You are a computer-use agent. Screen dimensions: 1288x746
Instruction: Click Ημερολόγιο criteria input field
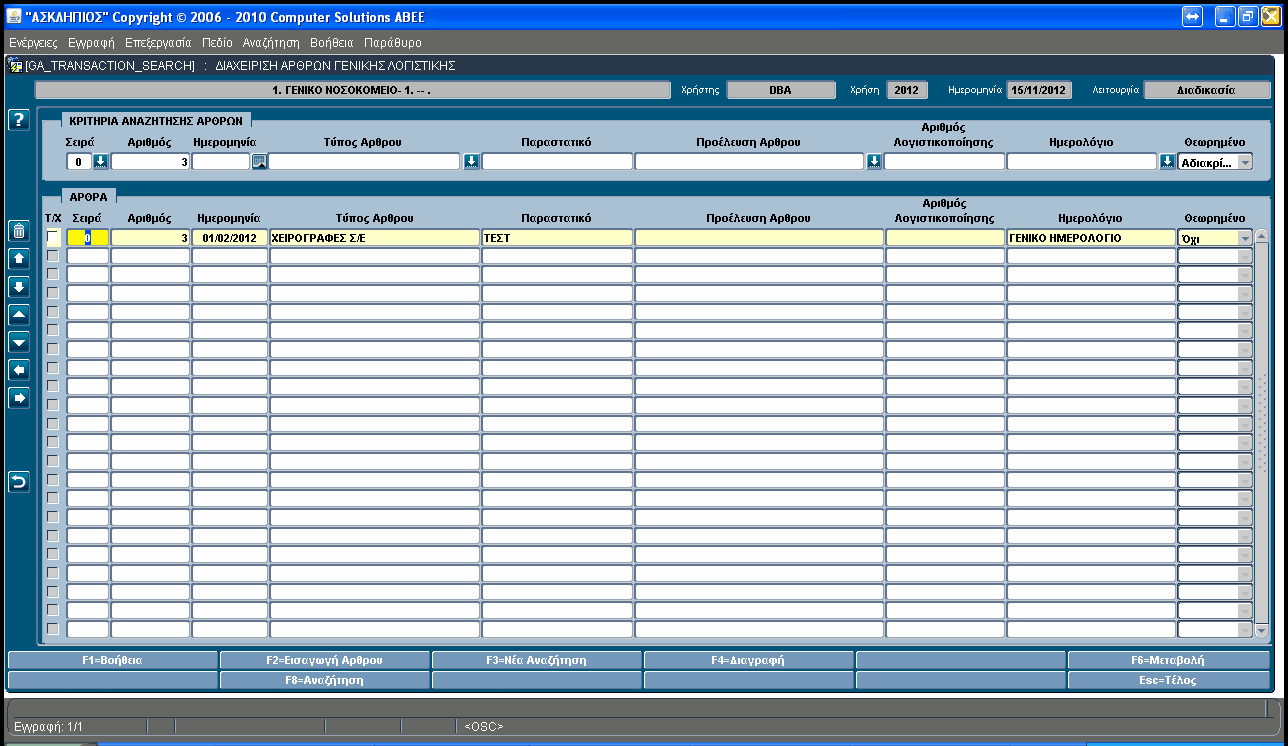[1082, 162]
